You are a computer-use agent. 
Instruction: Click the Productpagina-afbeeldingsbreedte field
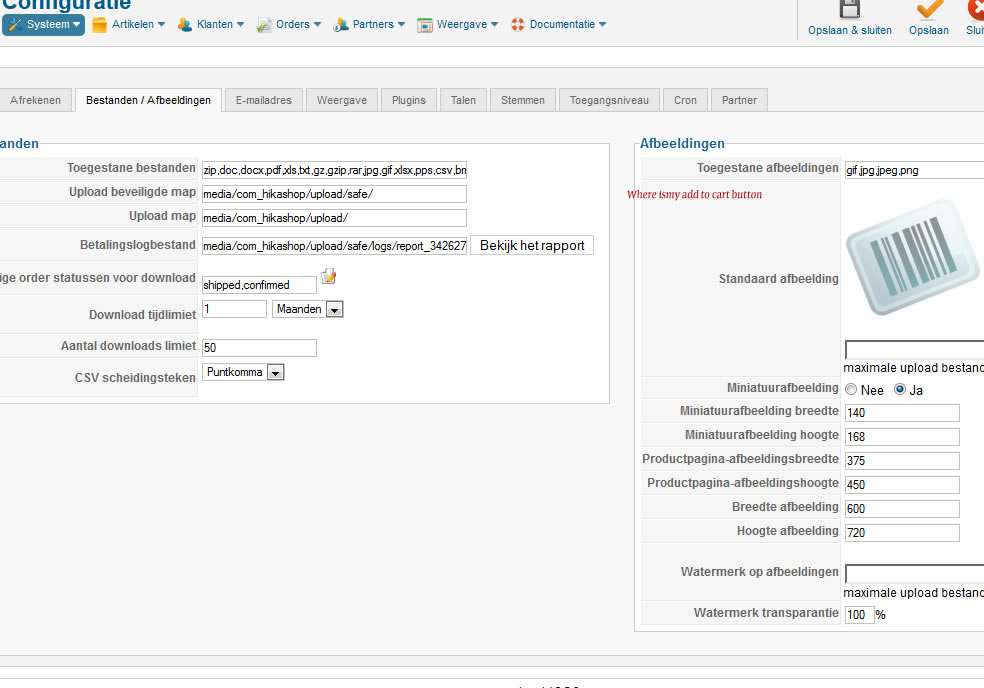tap(902, 460)
